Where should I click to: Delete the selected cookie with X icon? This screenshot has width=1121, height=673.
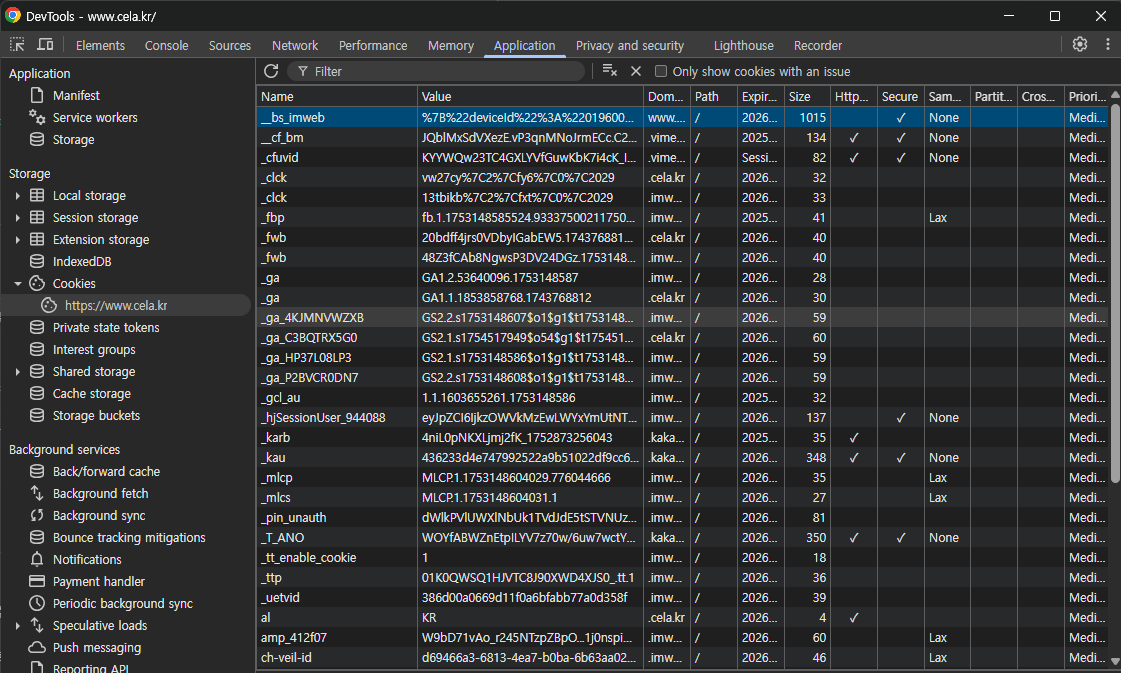[x=635, y=71]
